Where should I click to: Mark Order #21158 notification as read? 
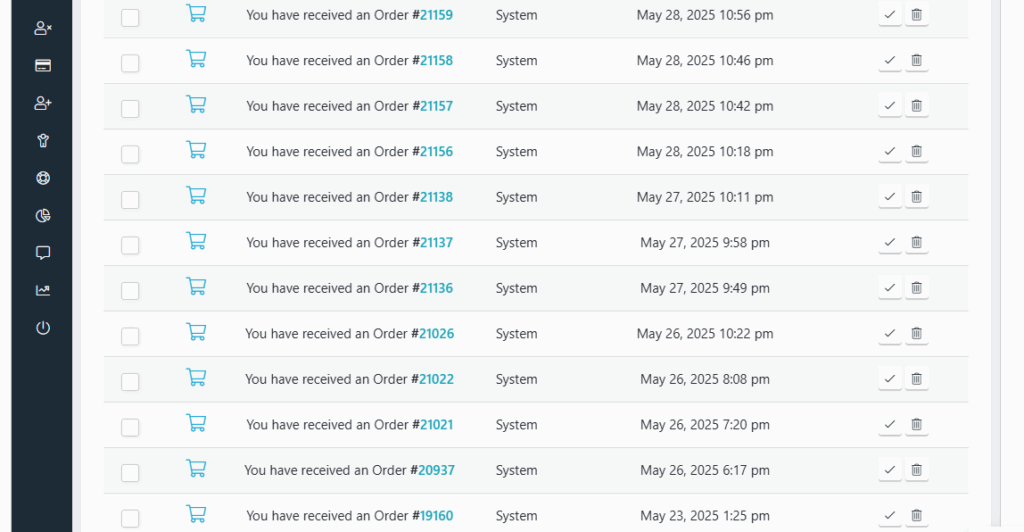[889, 61]
